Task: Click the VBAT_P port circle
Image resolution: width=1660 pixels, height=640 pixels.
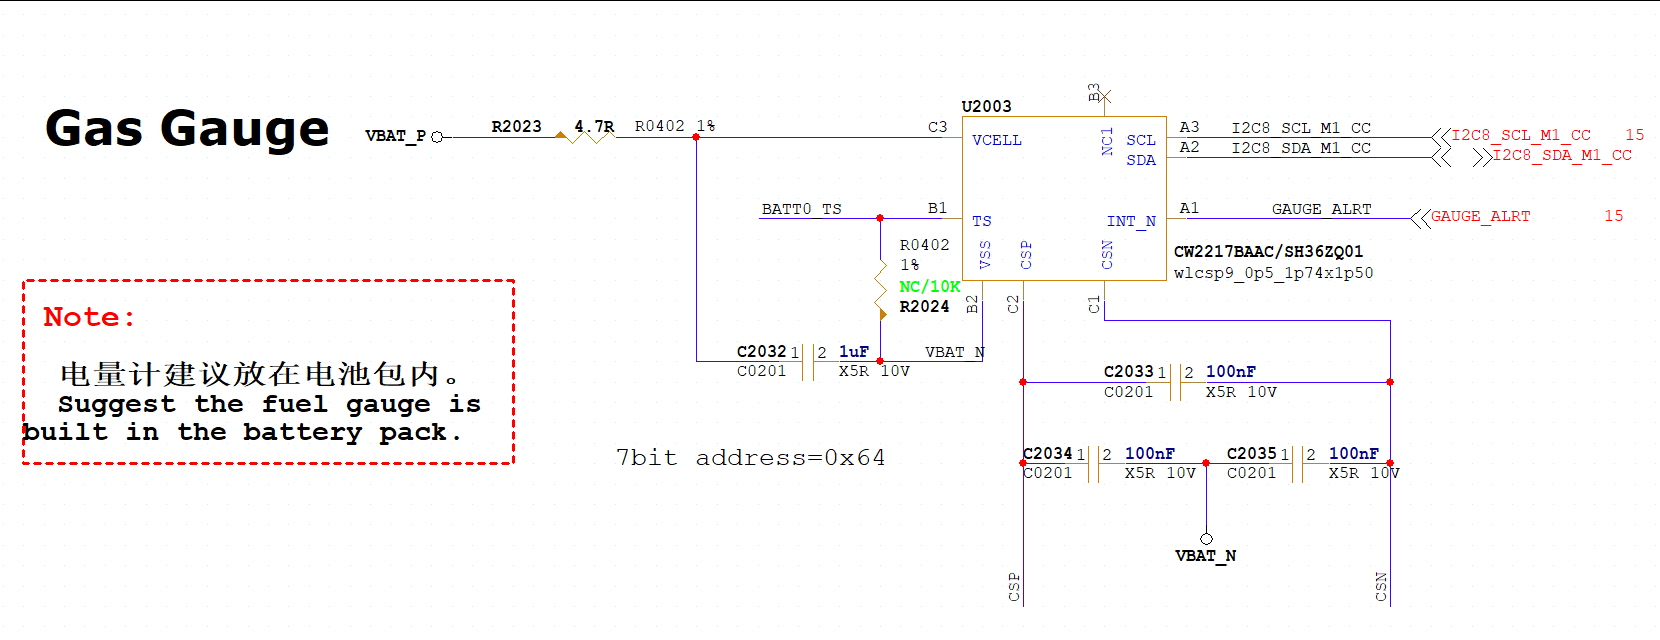Action: (x=437, y=137)
